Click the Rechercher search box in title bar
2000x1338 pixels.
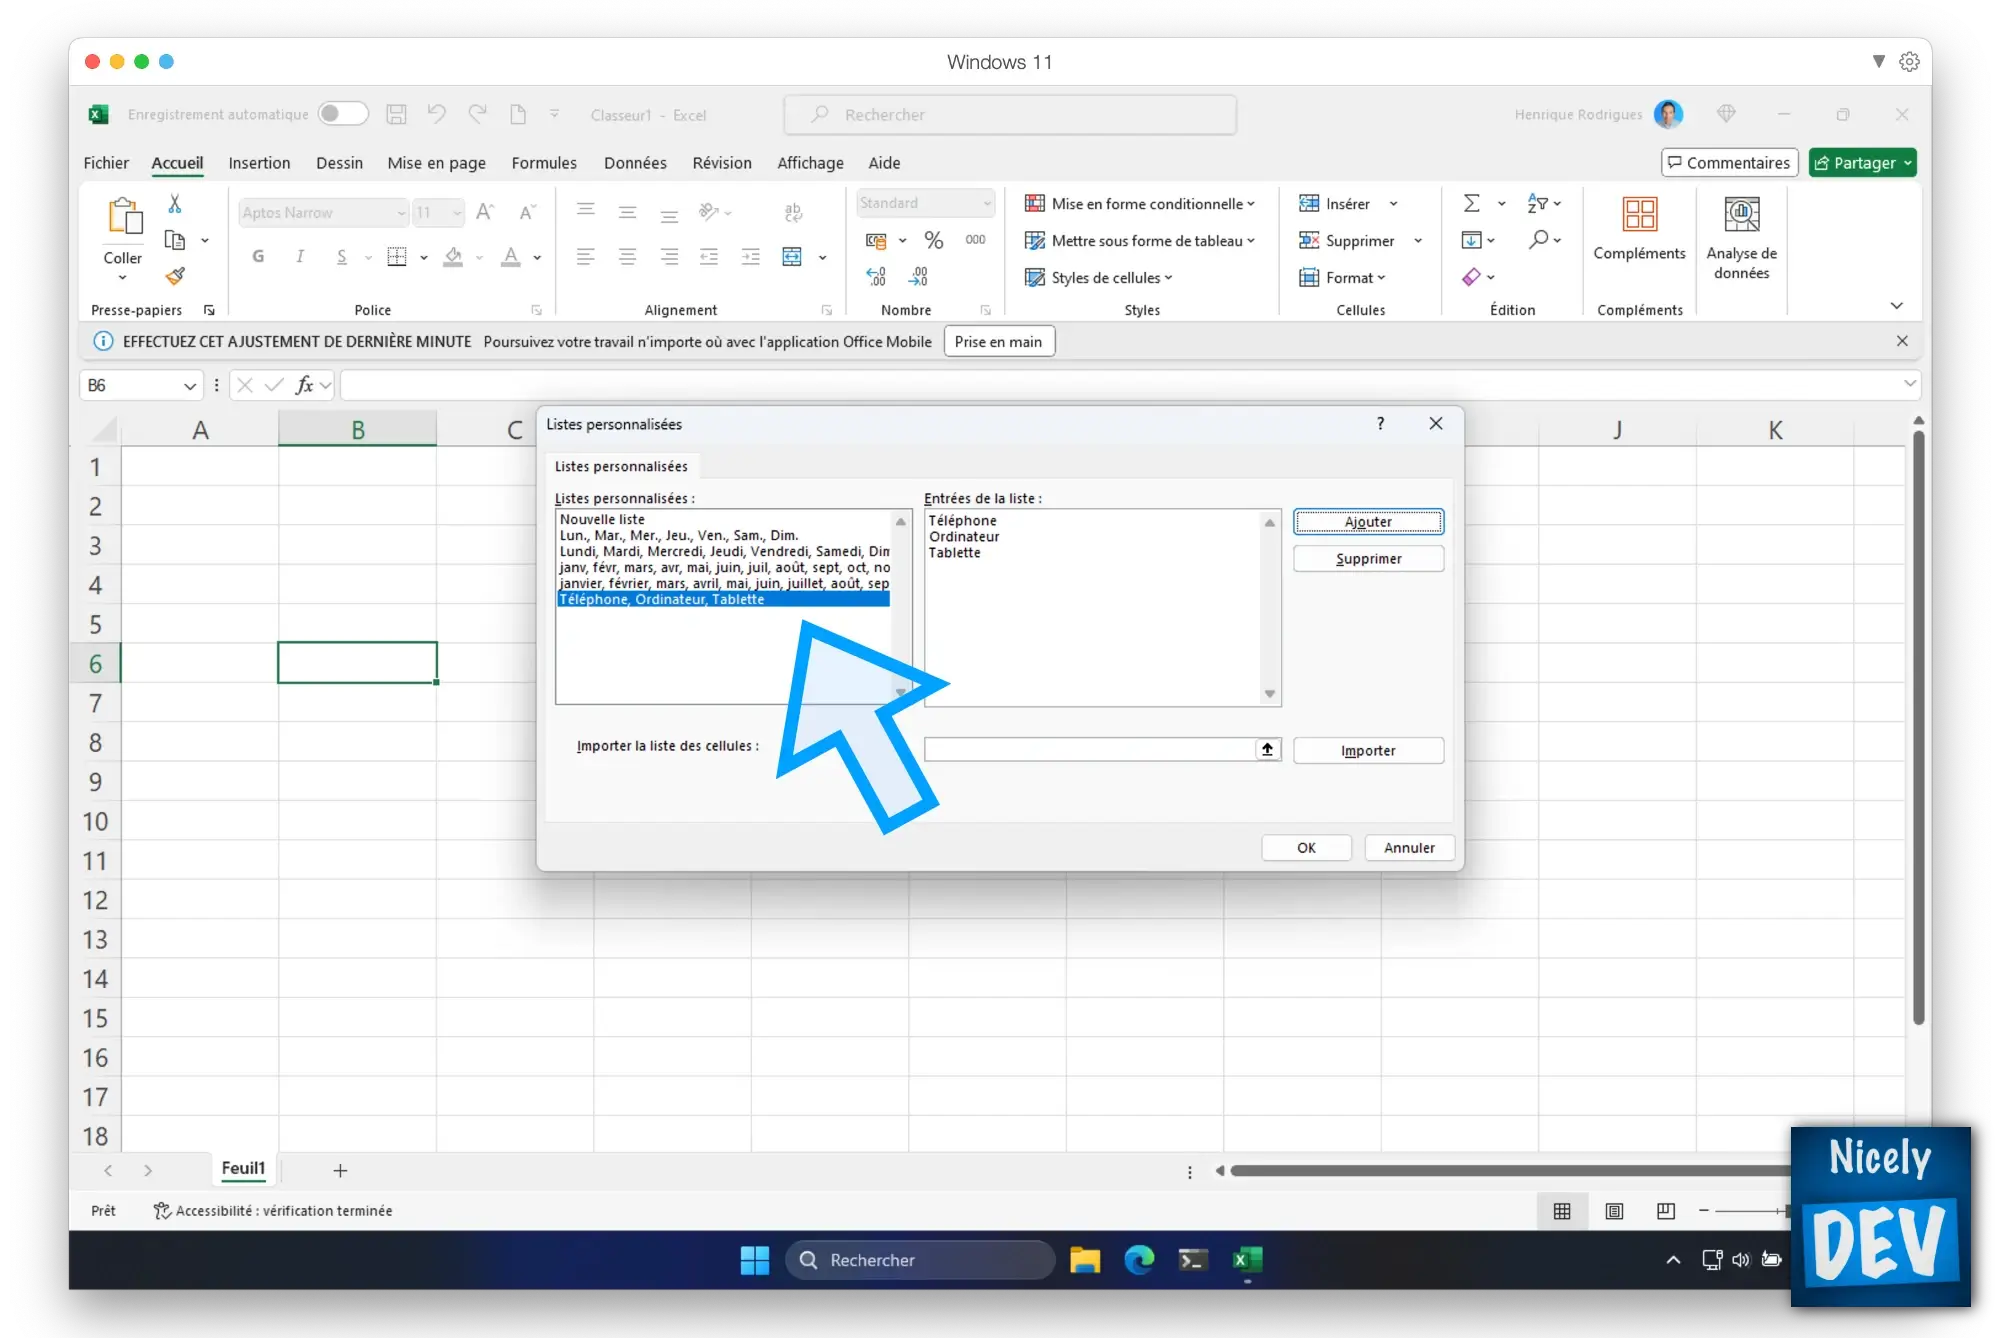point(1010,115)
